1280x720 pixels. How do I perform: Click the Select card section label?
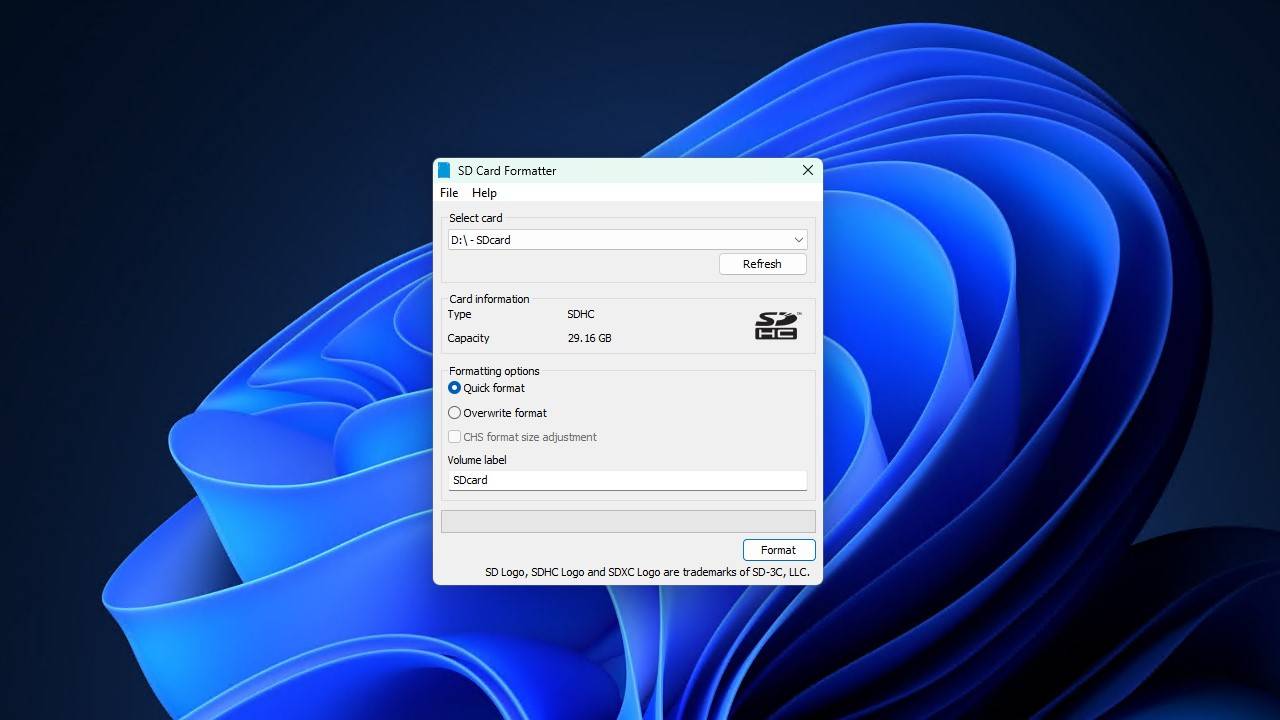point(475,218)
